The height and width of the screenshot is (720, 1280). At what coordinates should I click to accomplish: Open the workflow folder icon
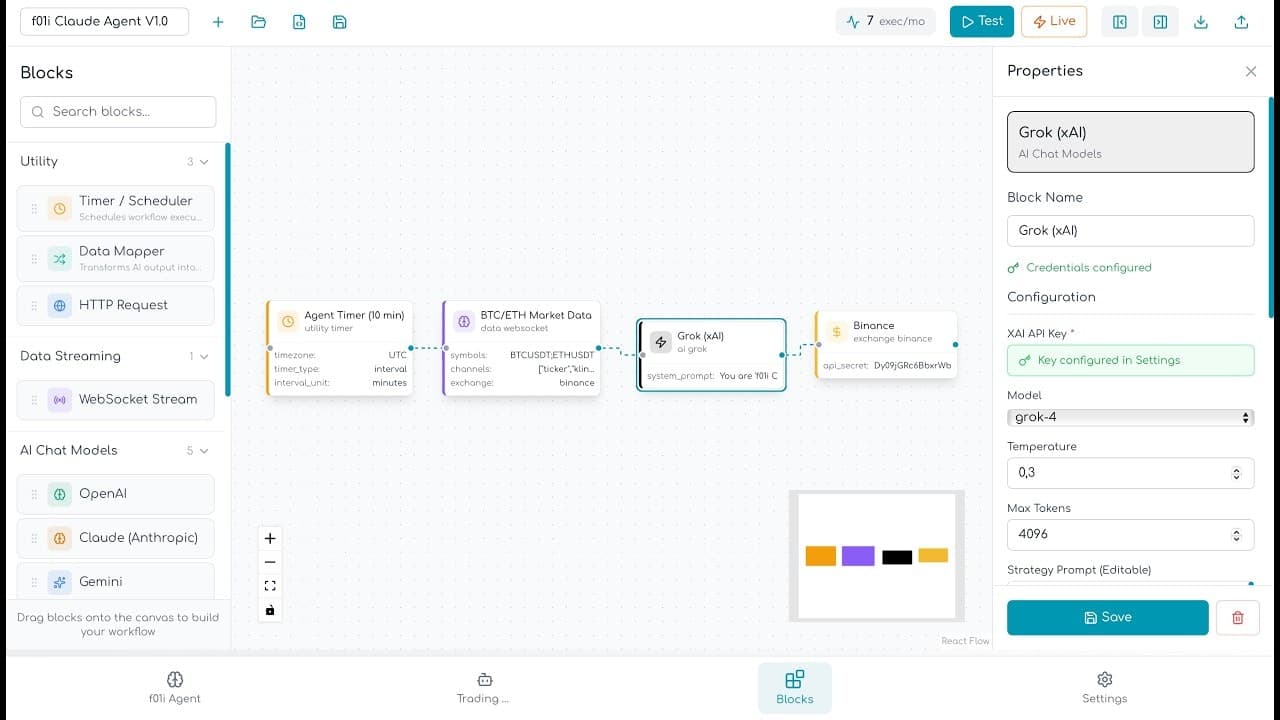(259, 21)
